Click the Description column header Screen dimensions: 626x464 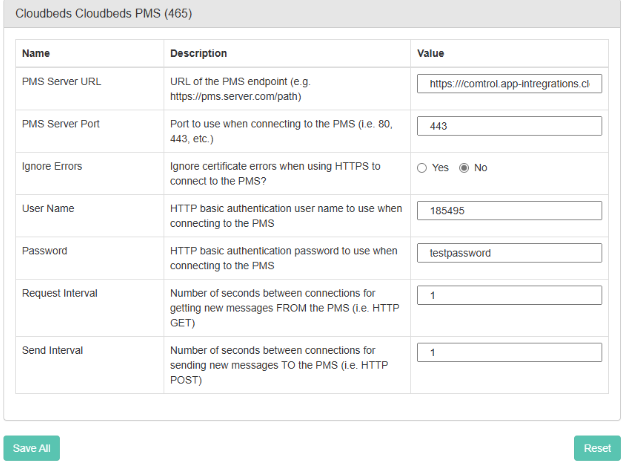pos(198,53)
